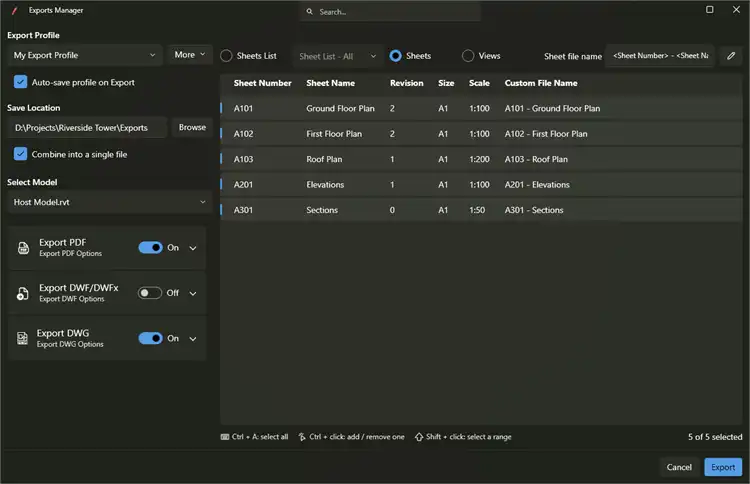Click the 5 of 5 selected status text
Screen dimensions: 750x484
tap(715, 437)
